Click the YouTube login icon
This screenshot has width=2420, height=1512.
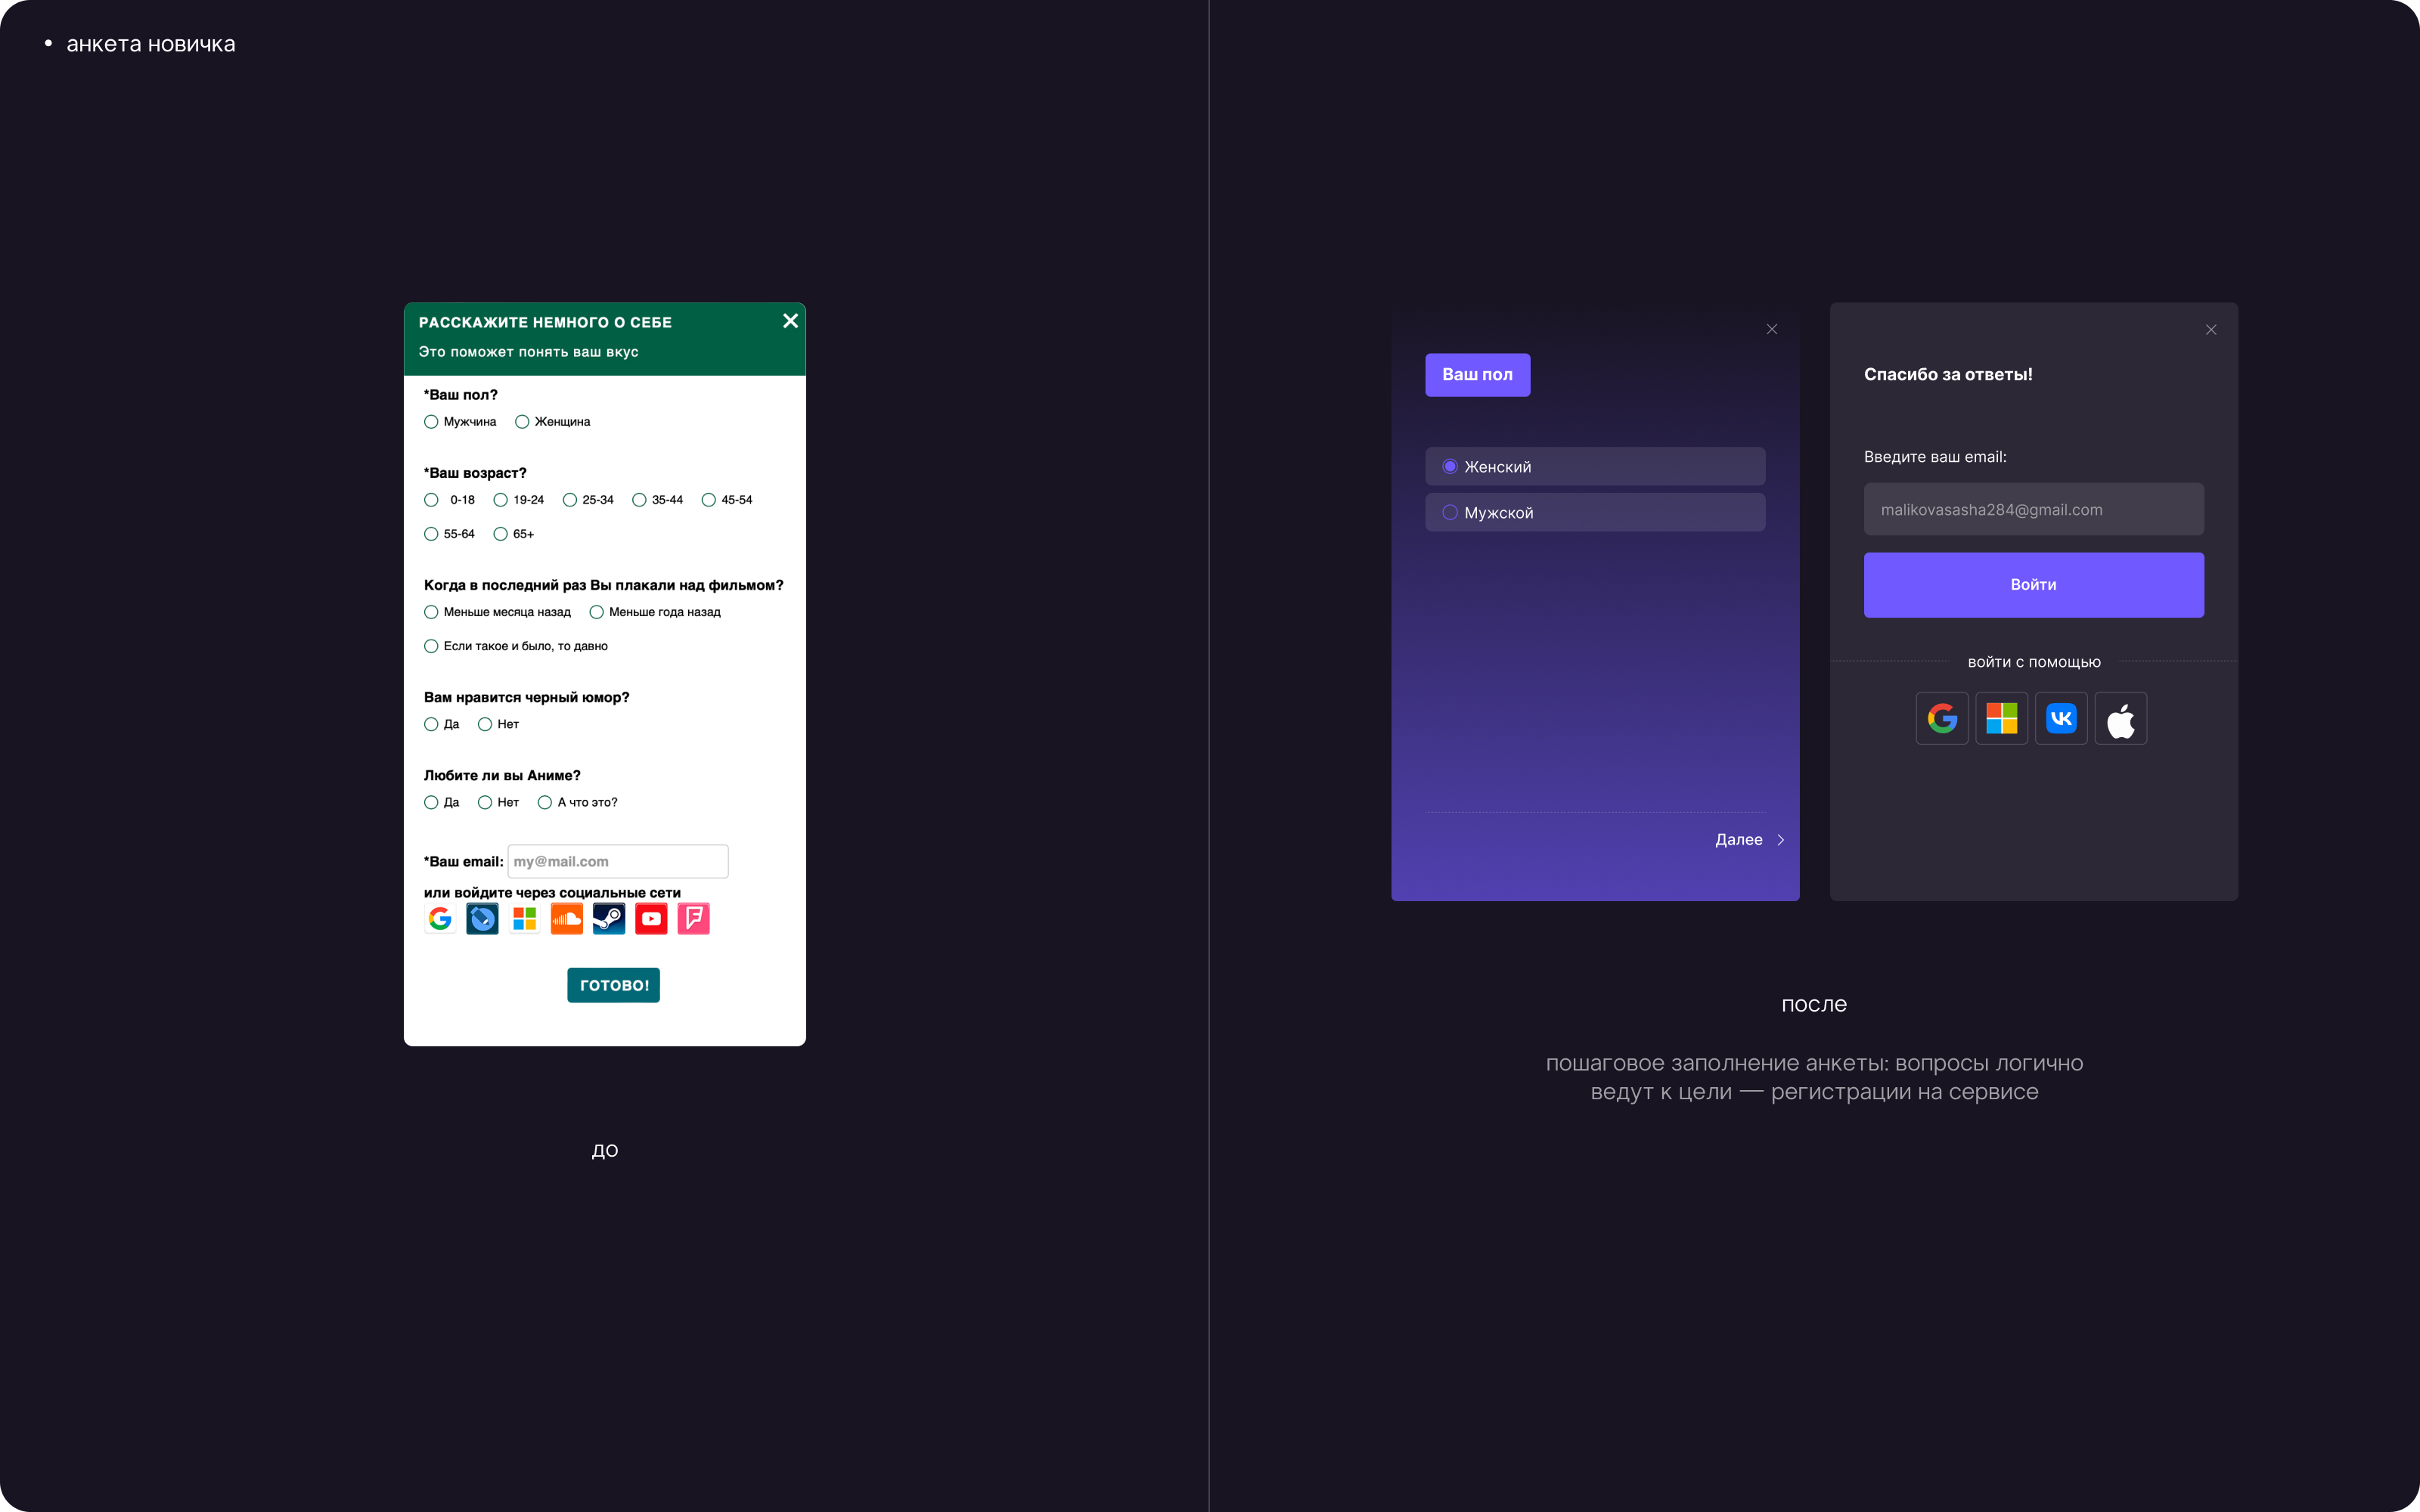point(651,918)
